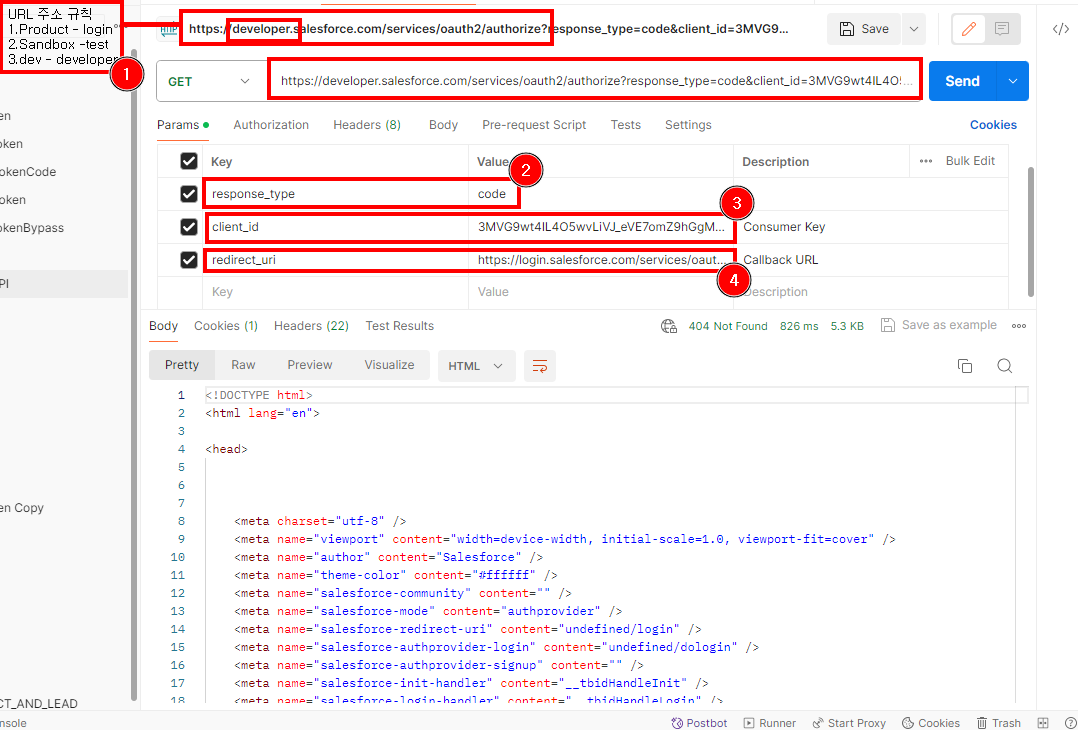Open Cookies in the status bar
This screenshot has width=1078, height=730.
(931, 722)
